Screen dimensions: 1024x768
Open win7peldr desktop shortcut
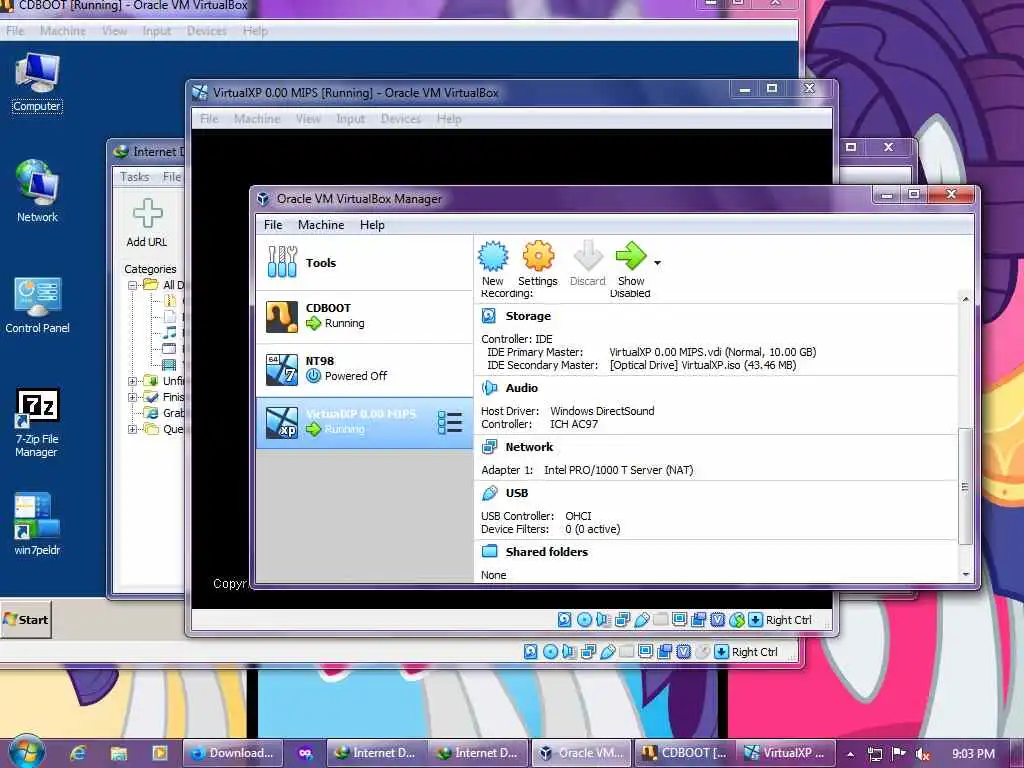pos(37,524)
